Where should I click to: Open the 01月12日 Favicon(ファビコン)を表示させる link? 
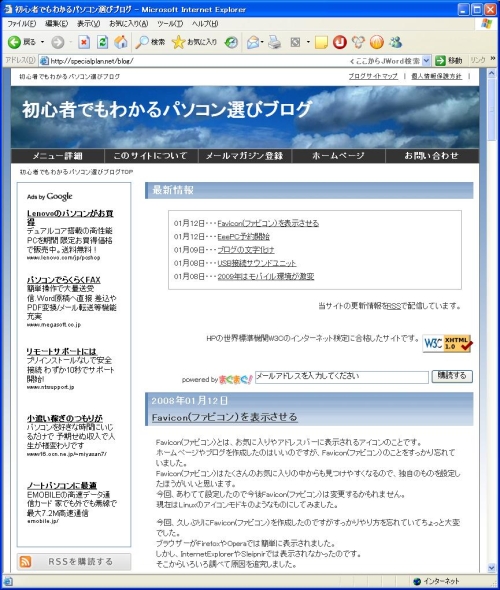click(x=268, y=223)
